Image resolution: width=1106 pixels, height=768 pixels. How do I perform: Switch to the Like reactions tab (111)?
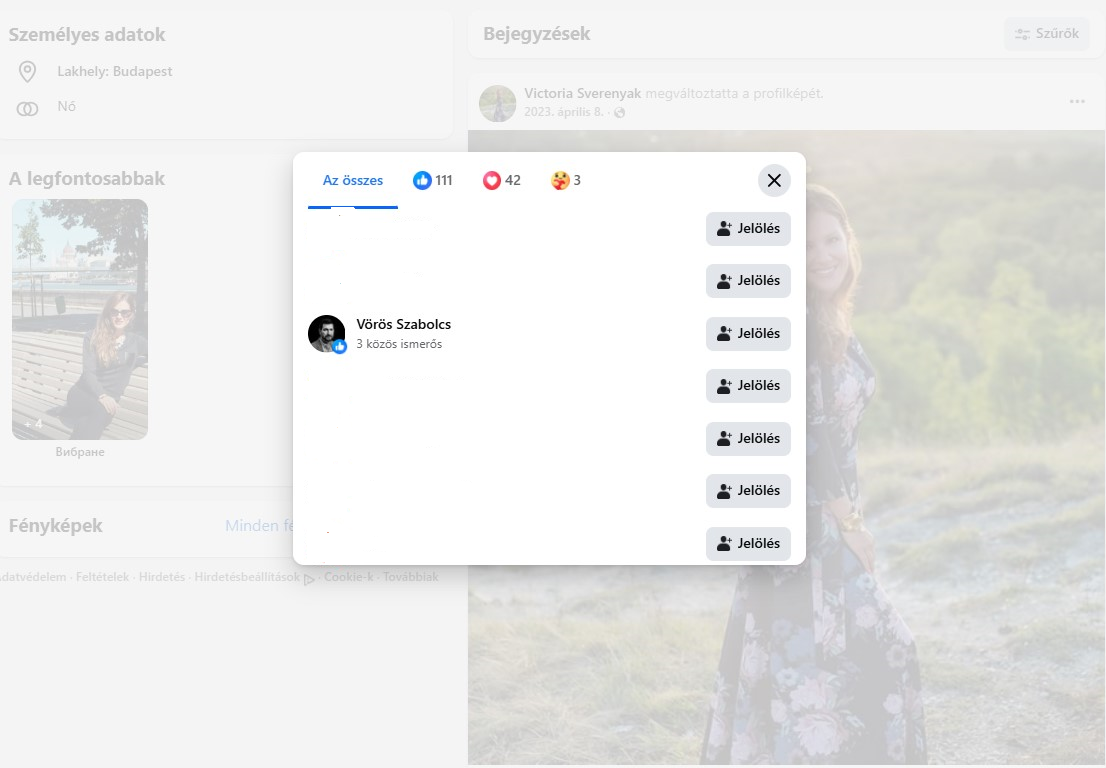(433, 181)
